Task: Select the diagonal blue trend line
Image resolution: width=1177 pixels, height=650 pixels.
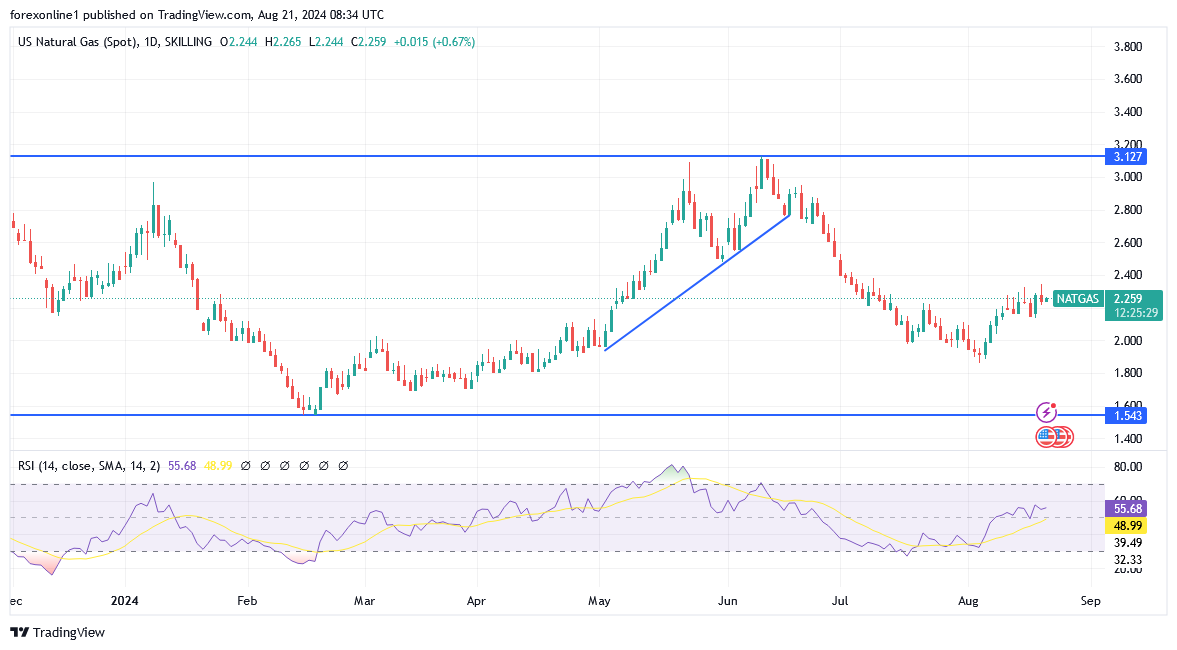Action: (697, 282)
